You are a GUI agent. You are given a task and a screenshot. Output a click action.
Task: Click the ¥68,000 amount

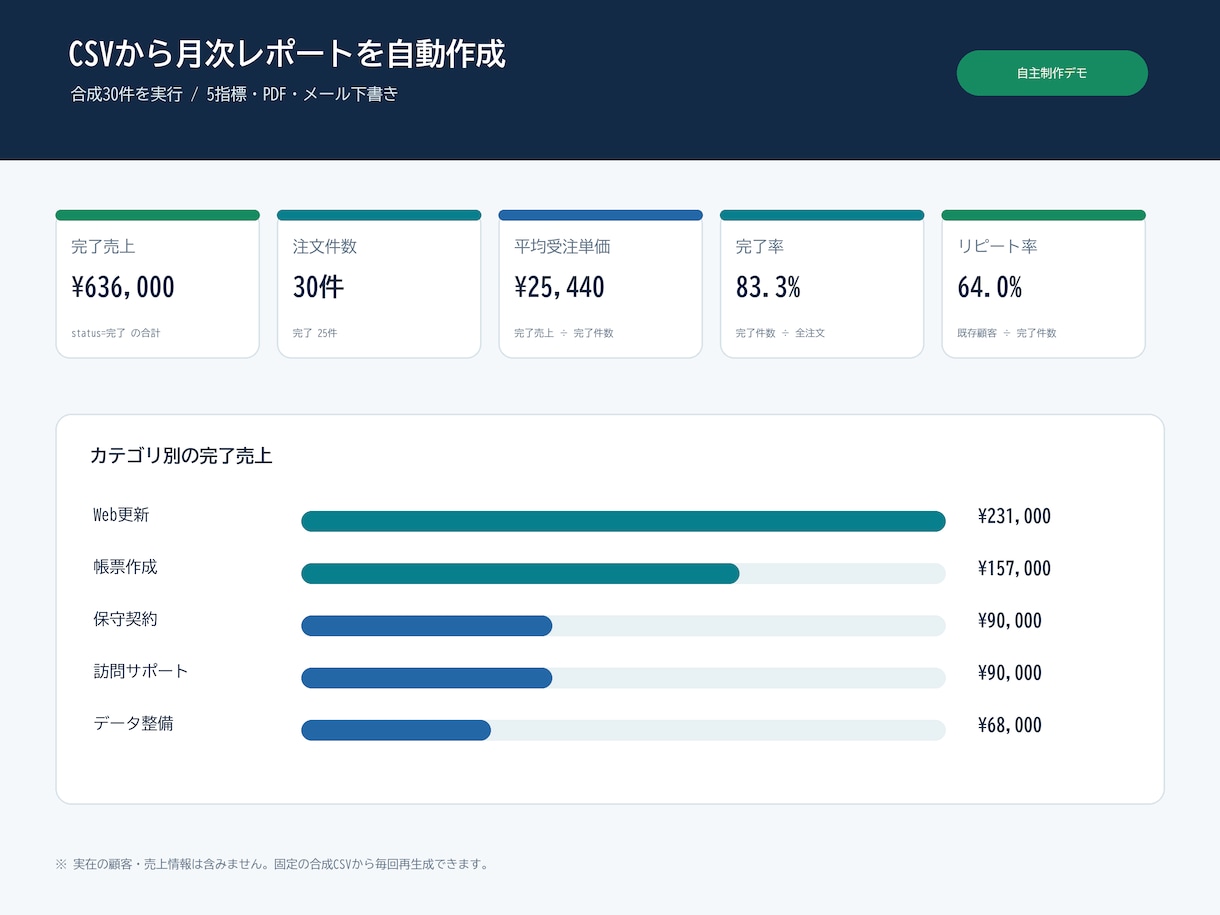(x=1010, y=725)
